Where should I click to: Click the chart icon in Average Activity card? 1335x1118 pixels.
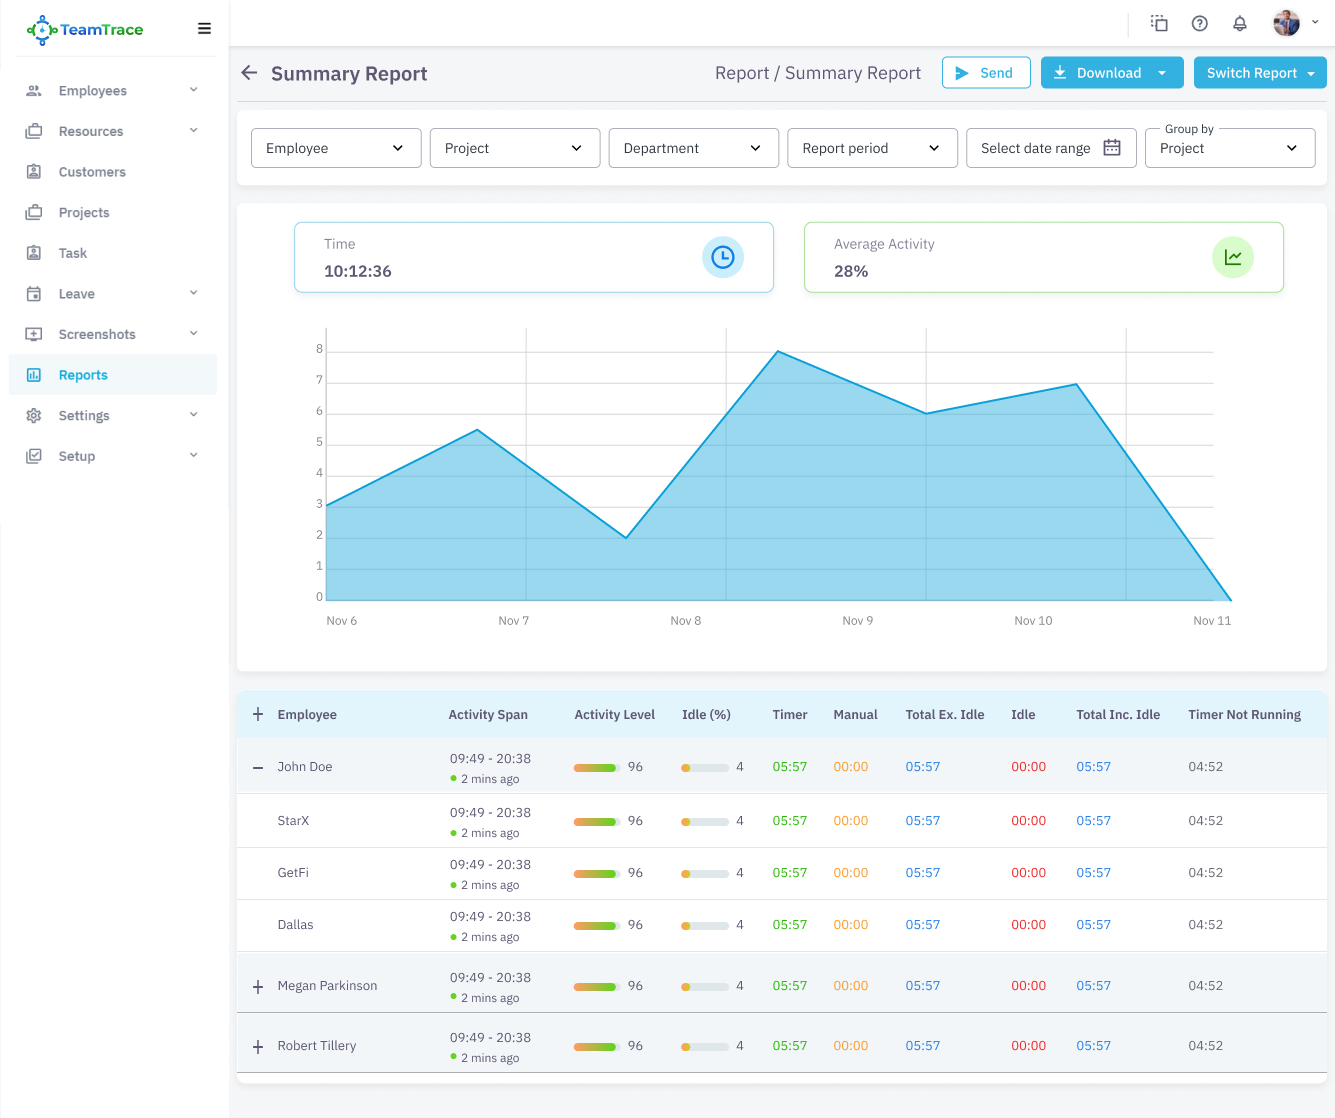pos(1232,257)
